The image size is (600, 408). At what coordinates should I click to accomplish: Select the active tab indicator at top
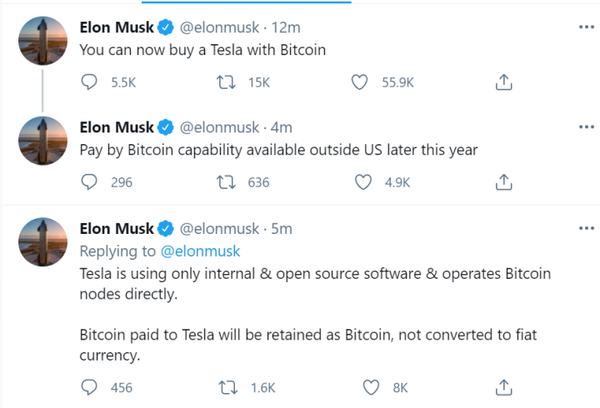click(246, 2)
